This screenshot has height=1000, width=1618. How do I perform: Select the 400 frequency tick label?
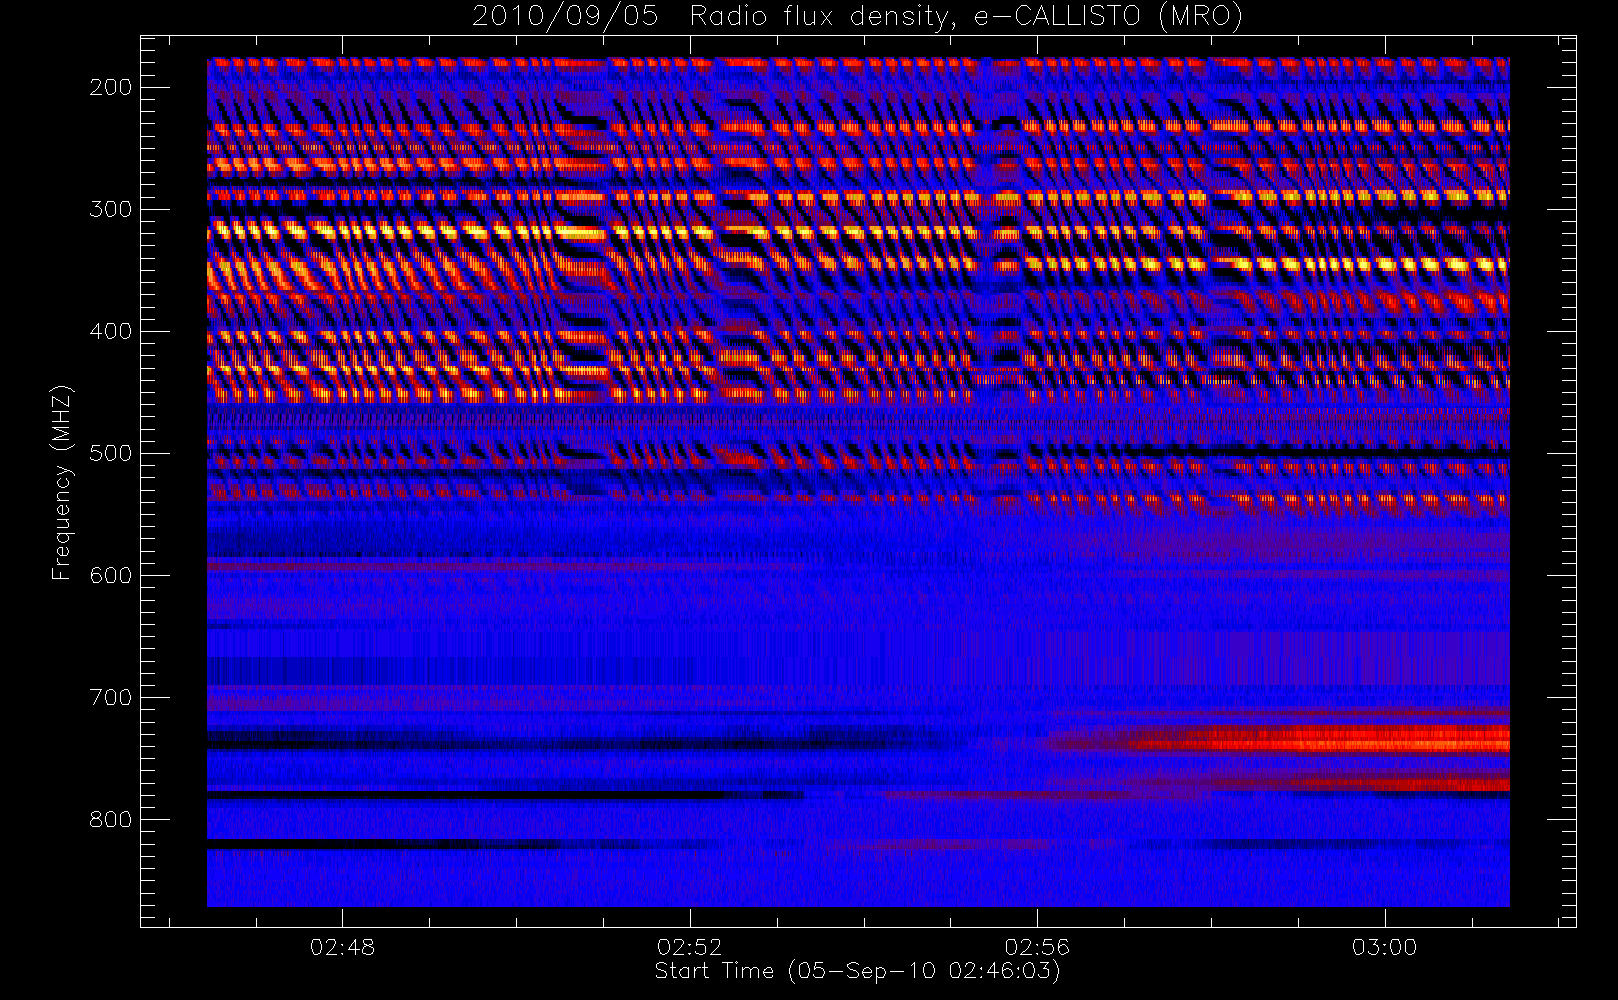pos(110,331)
